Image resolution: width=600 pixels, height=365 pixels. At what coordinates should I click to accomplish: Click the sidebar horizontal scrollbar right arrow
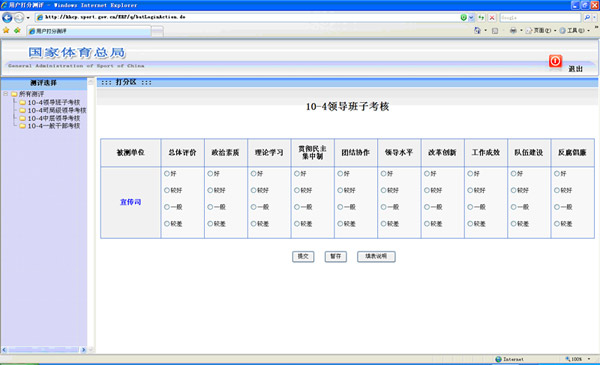(x=83, y=350)
